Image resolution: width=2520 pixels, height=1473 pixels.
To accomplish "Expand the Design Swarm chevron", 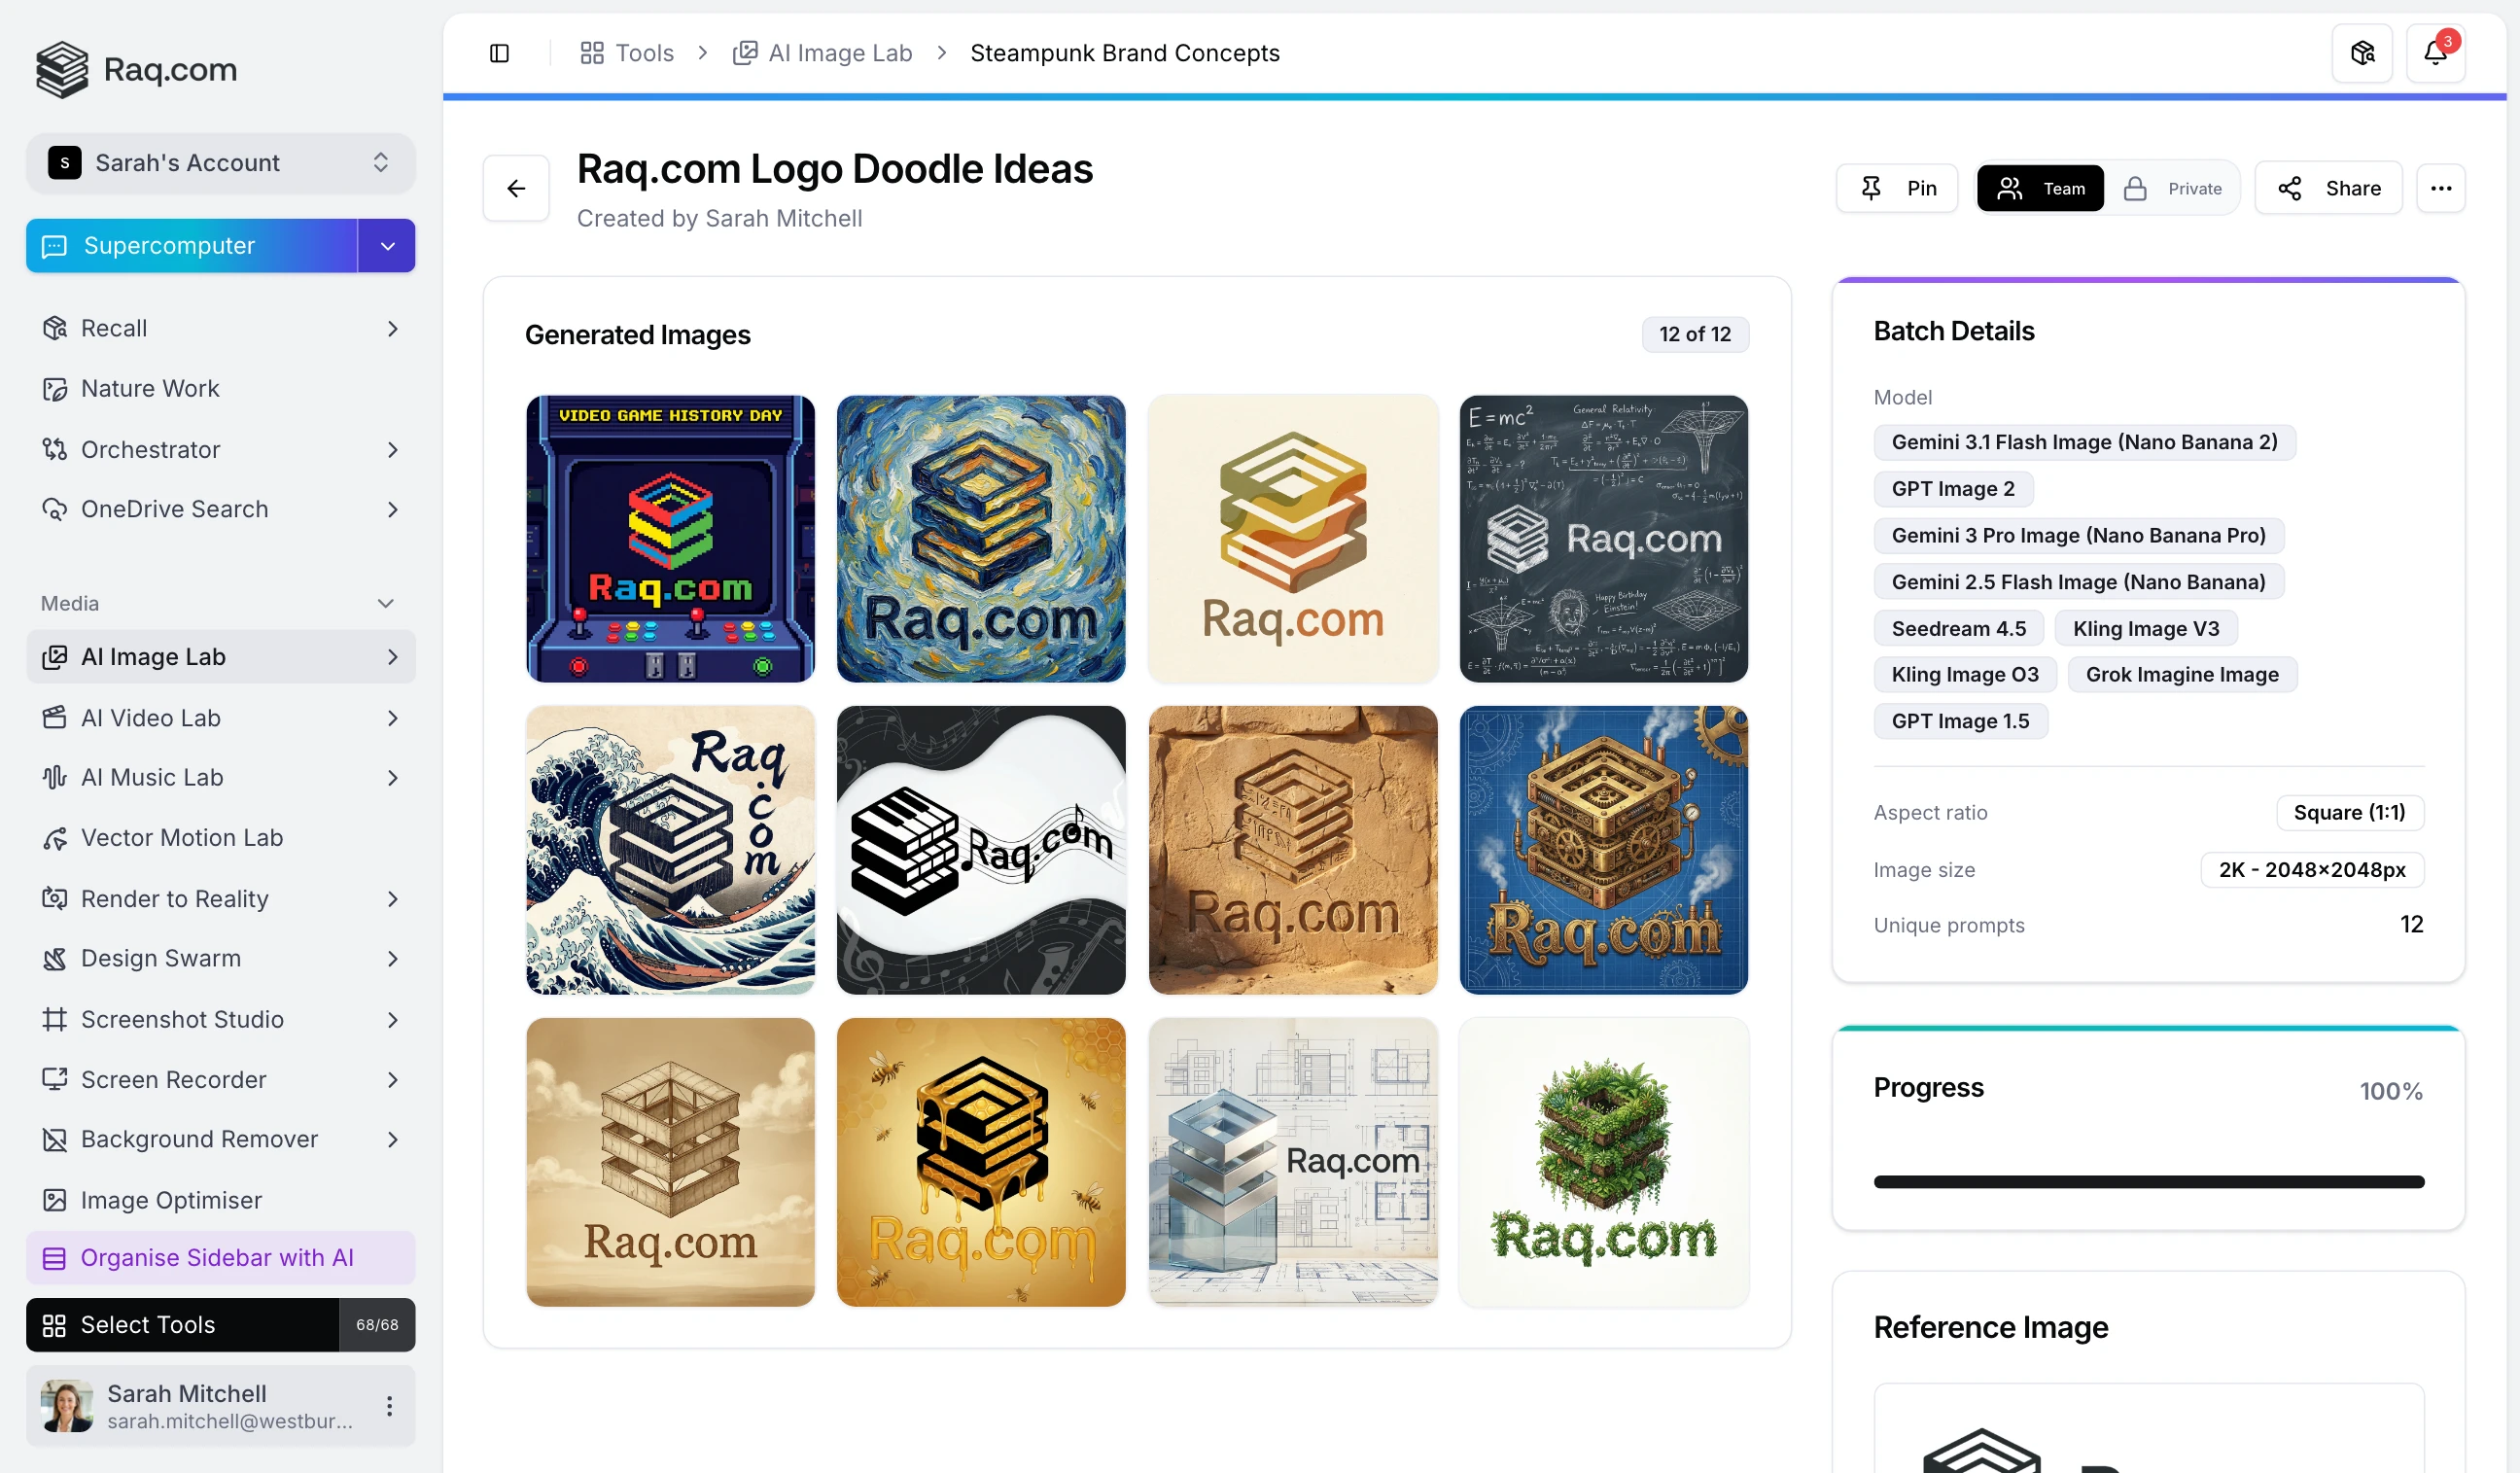I will point(392,959).
